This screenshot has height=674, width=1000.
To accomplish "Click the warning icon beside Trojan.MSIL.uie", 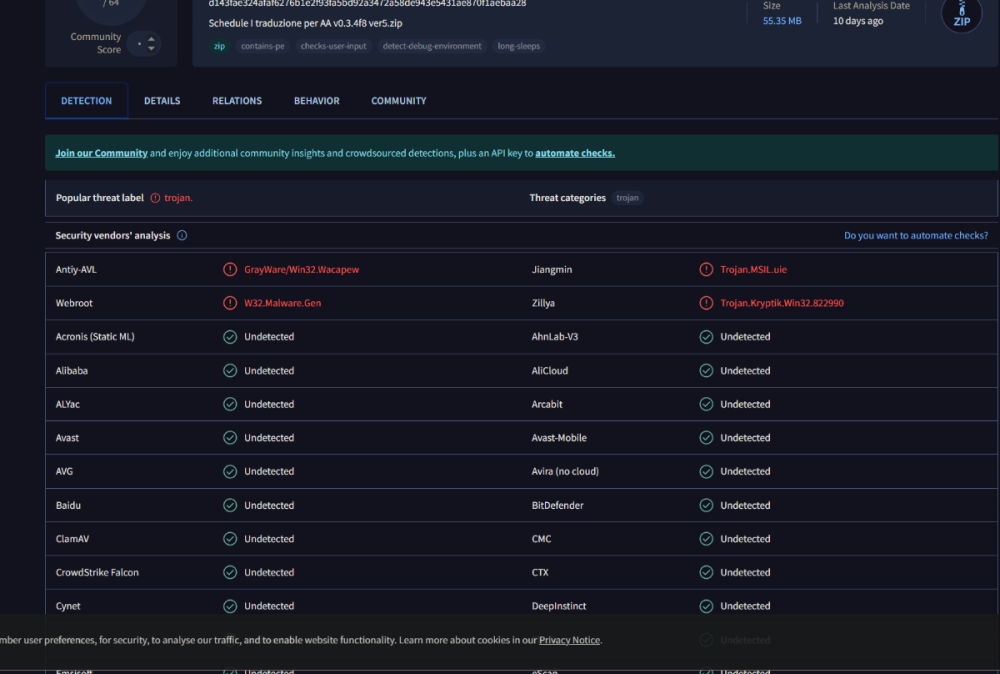I will [706, 270].
